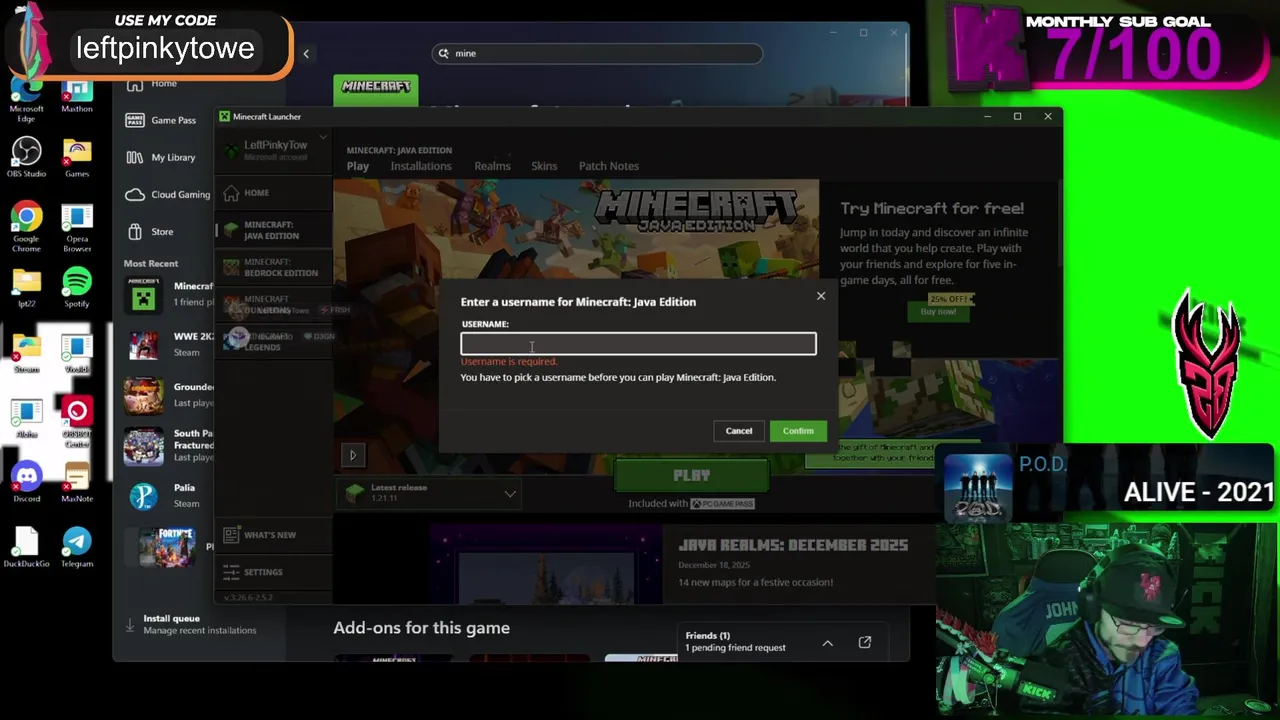This screenshot has width=1280, height=720.
Task: Go back with Xbox app back arrow
Action: pos(306,53)
